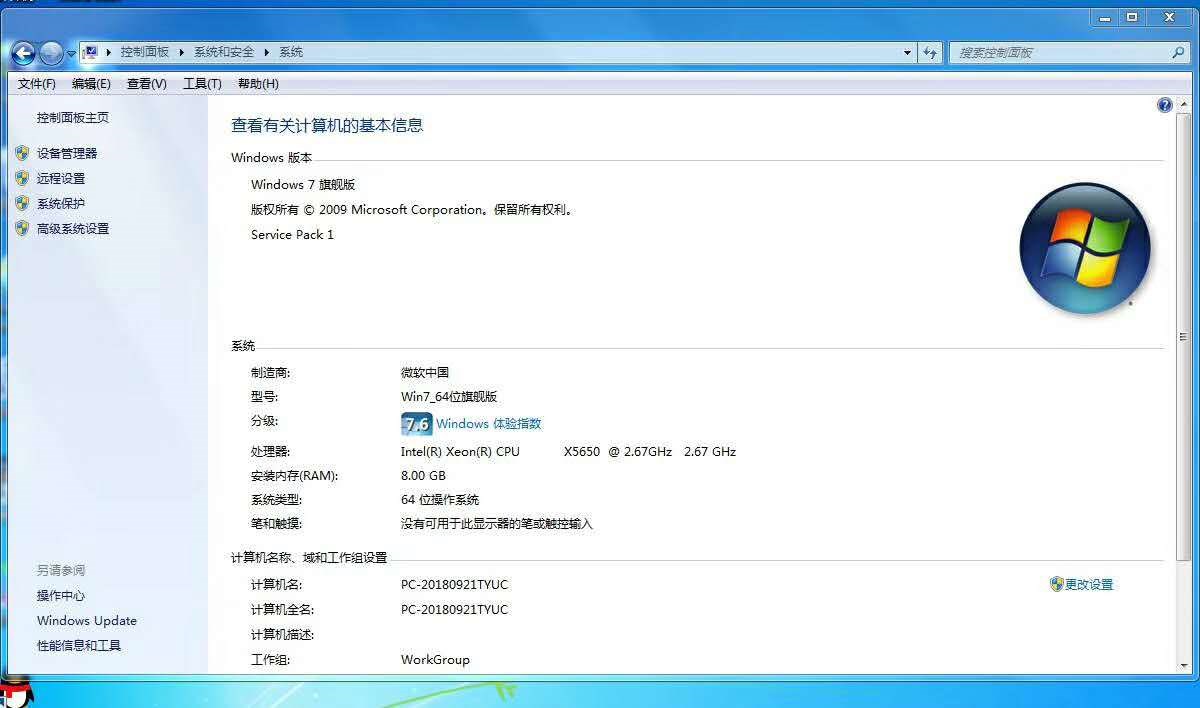Close the System window
This screenshot has width=1200, height=708.
coord(1169,17)
